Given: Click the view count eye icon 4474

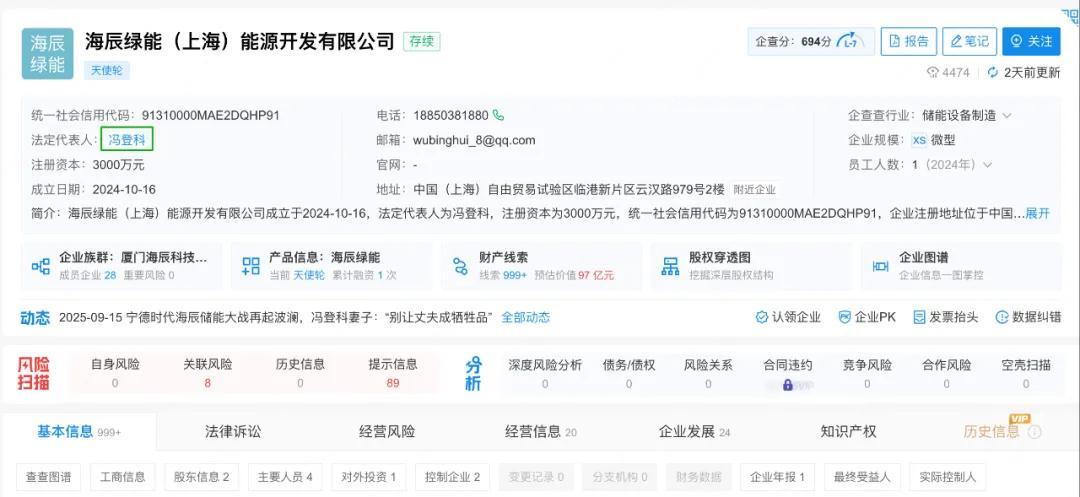Looking at the screenshot, I should tap(933, 72).
